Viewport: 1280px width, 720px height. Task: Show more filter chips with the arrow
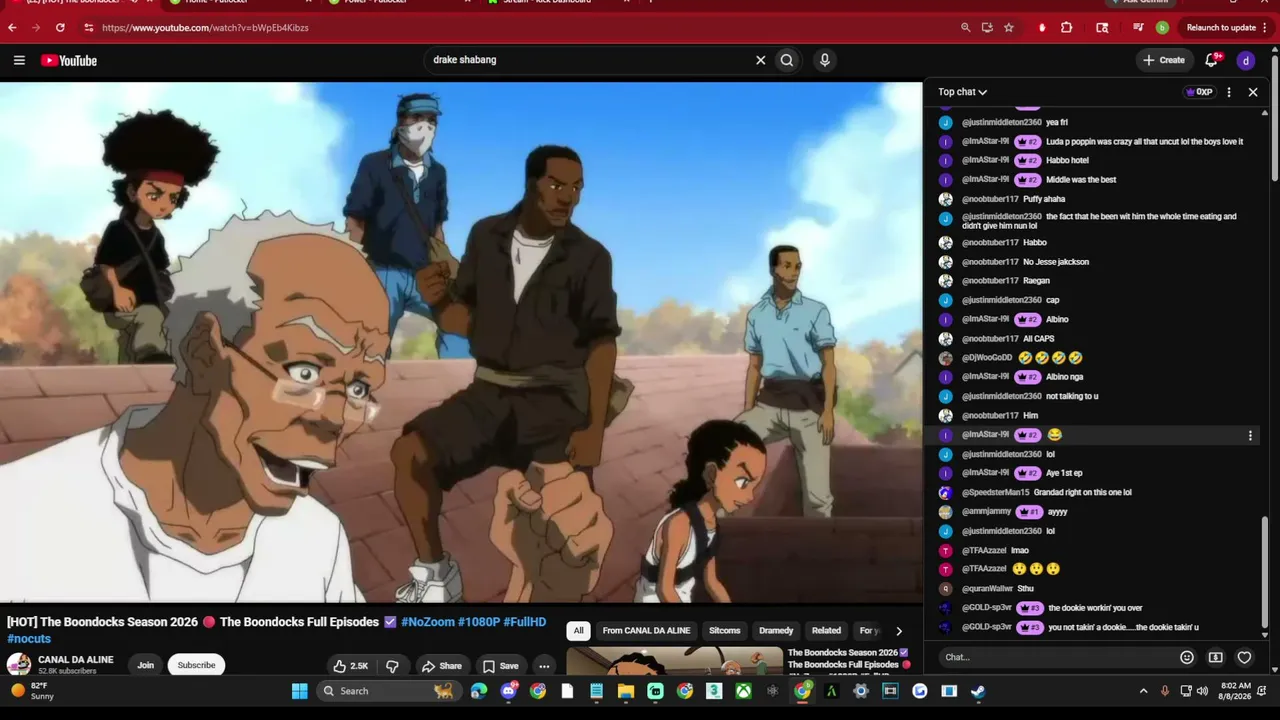[898, 631]
